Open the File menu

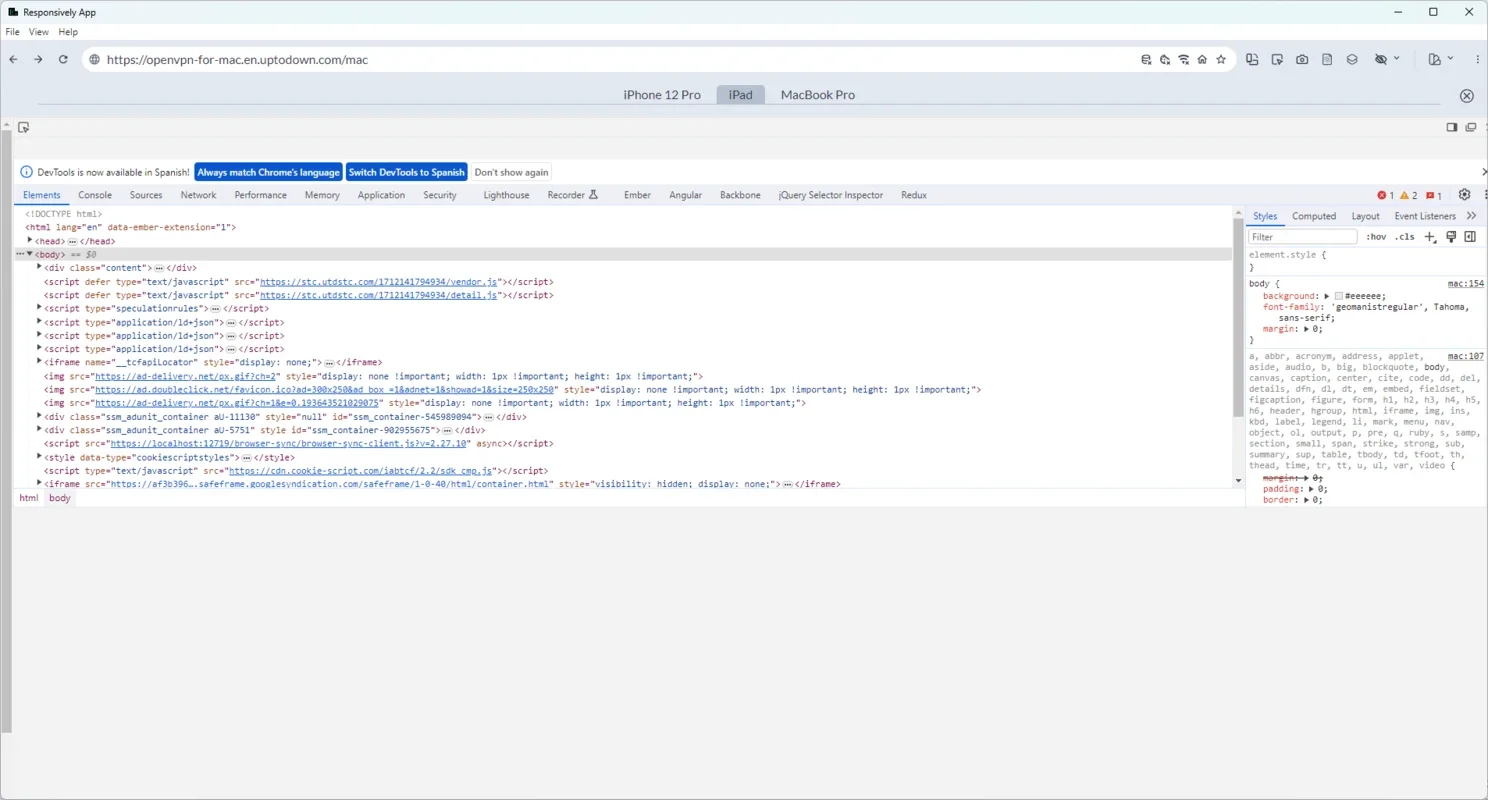tap(13, 32)
